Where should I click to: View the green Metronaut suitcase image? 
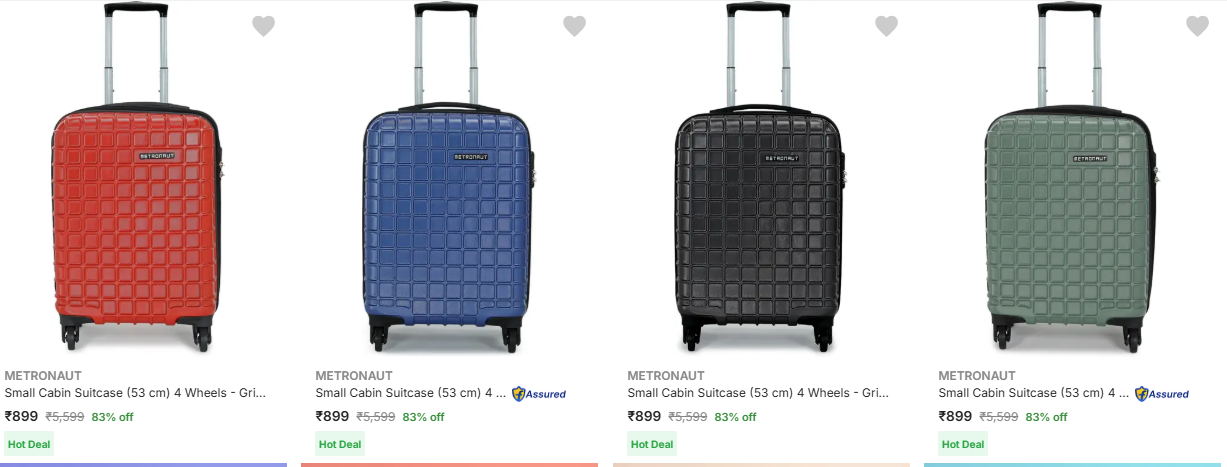pyautogui.click(x=1070, y=180)
